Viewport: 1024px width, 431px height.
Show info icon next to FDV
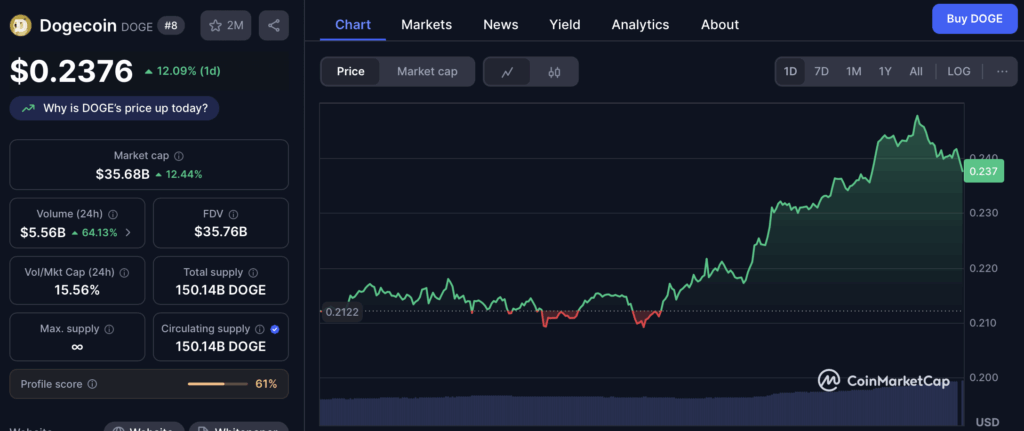pyautogui.click(x=234, y=214)
